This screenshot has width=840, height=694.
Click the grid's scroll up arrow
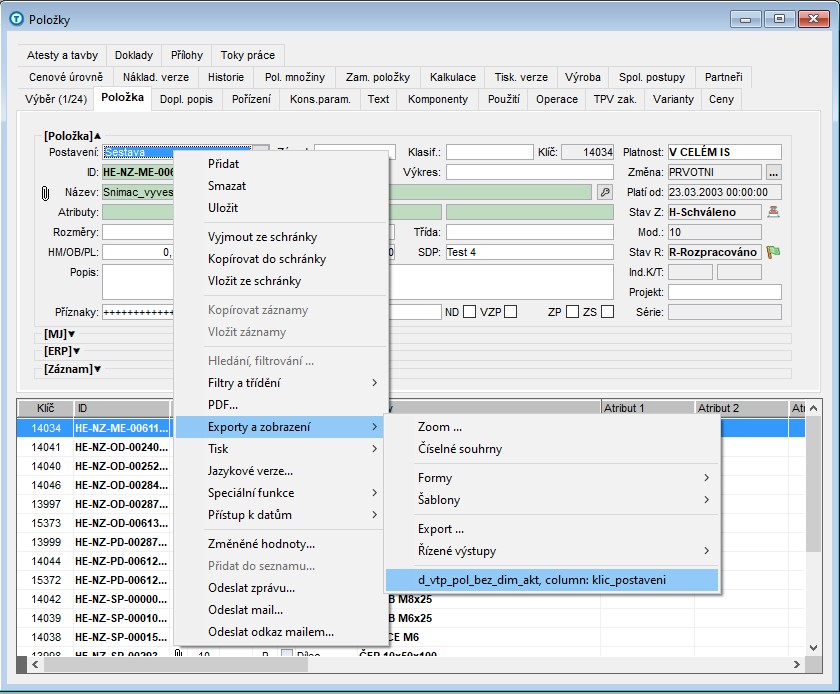814,408
